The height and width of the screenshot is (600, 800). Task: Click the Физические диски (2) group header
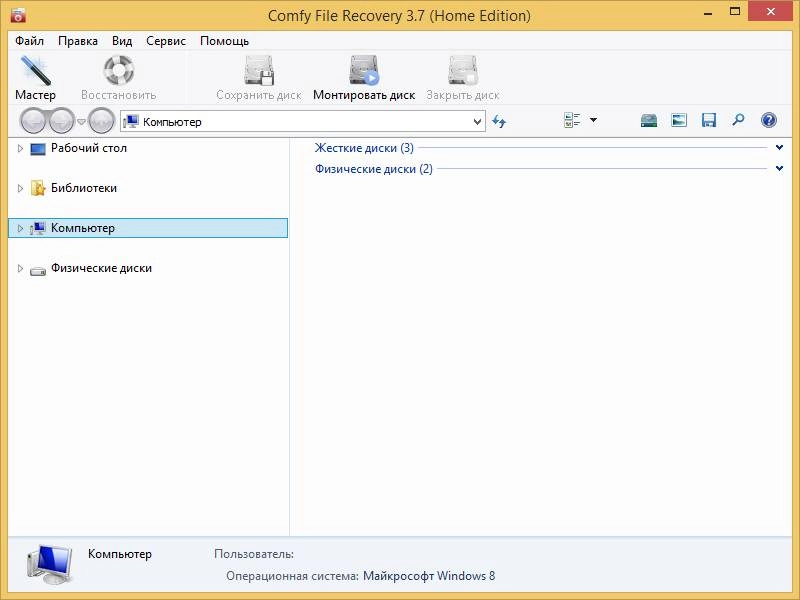(x=373, y=169)
